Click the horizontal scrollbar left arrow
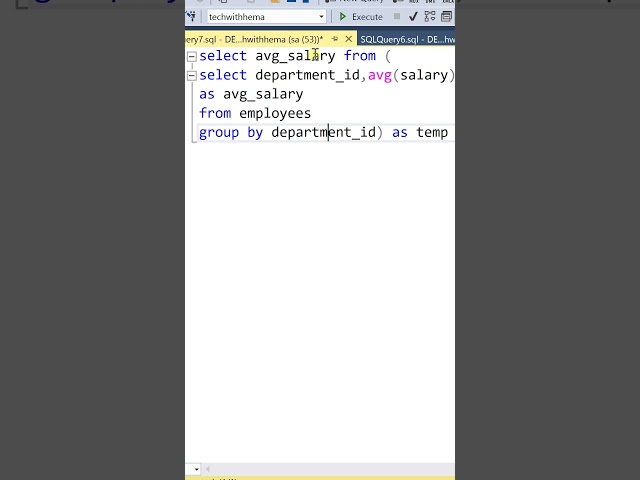This screenshot has width=640, height=480. point(207,469)
